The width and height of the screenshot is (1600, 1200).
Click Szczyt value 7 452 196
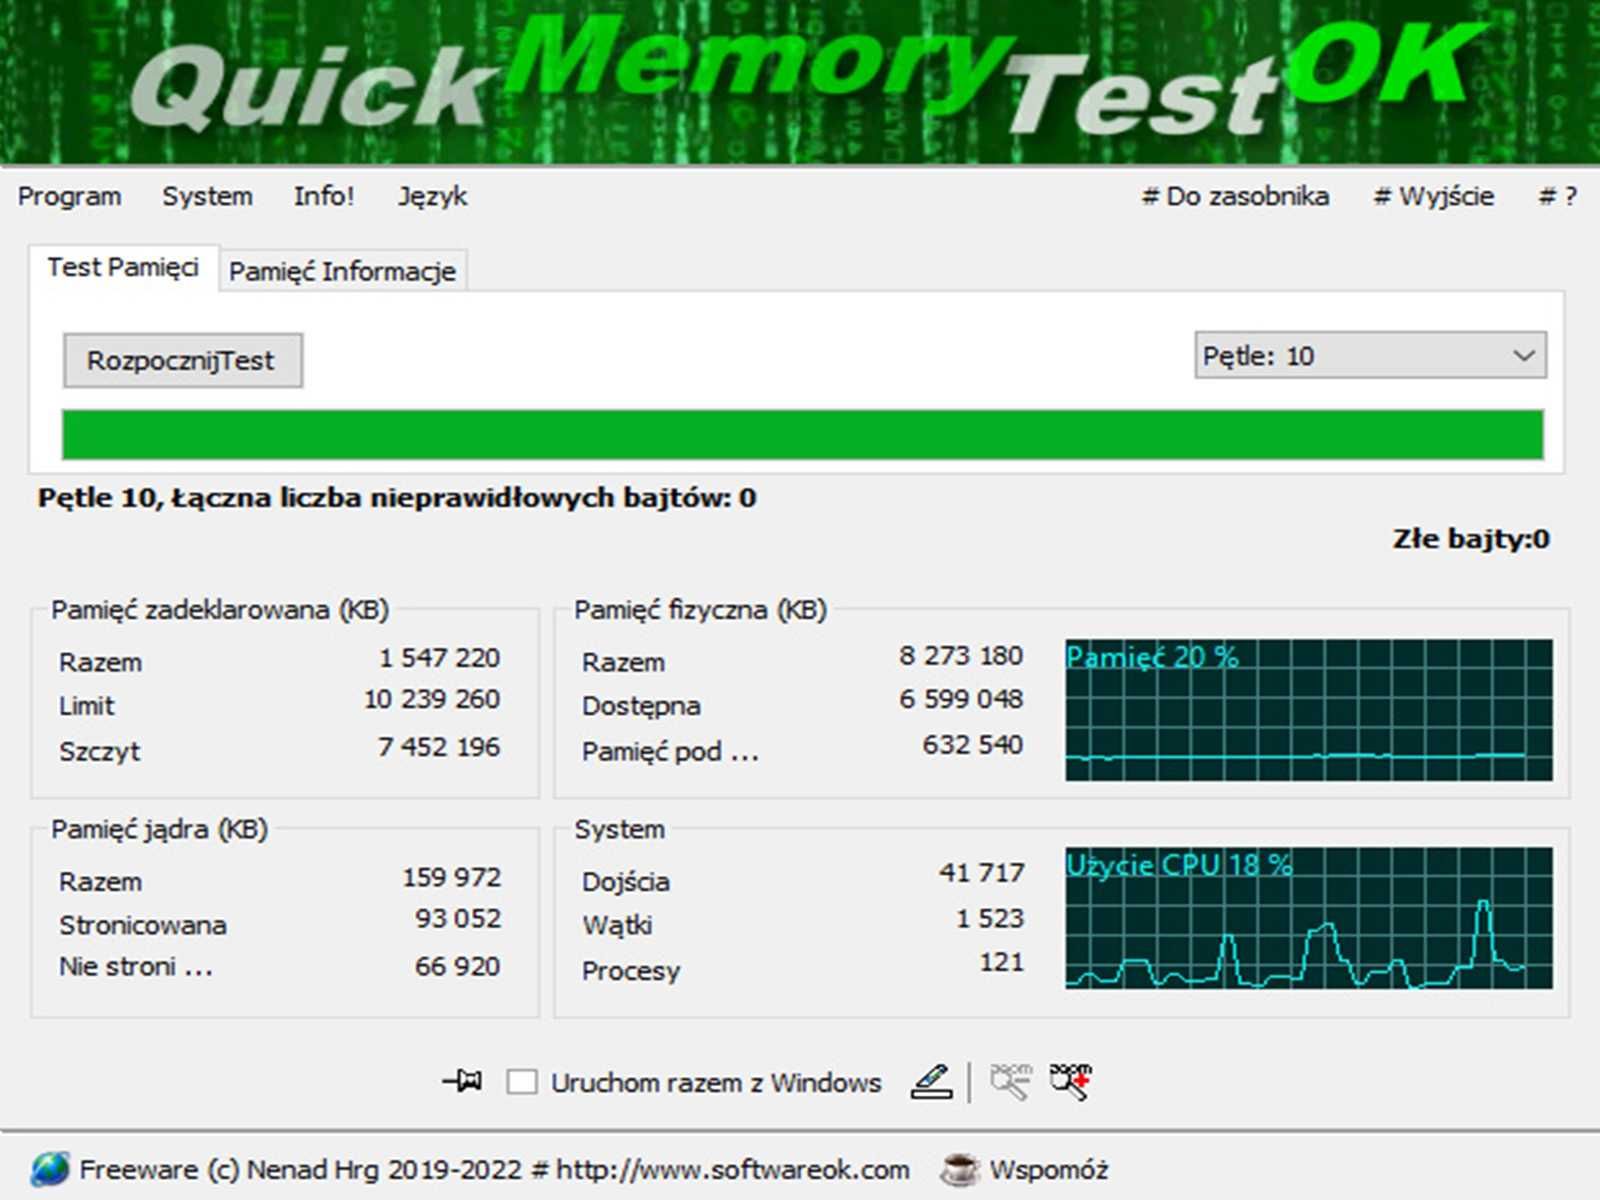click(439, 747)
